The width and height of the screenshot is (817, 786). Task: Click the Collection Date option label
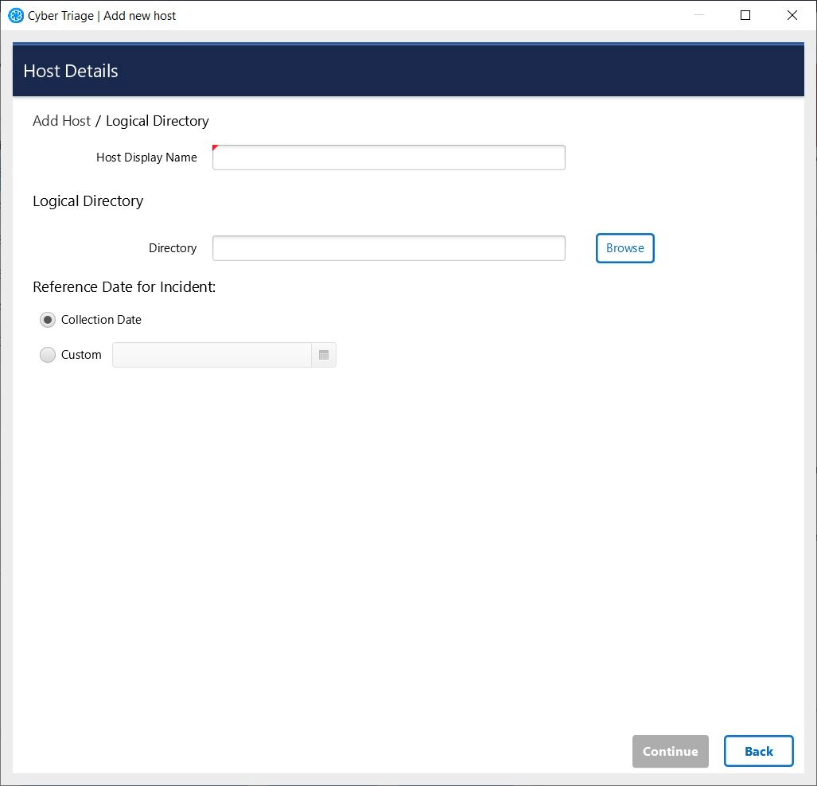(x=101, y=320)
